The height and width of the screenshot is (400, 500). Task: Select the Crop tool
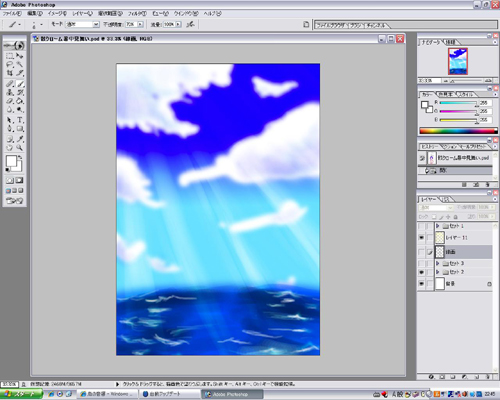pos(10,73)
